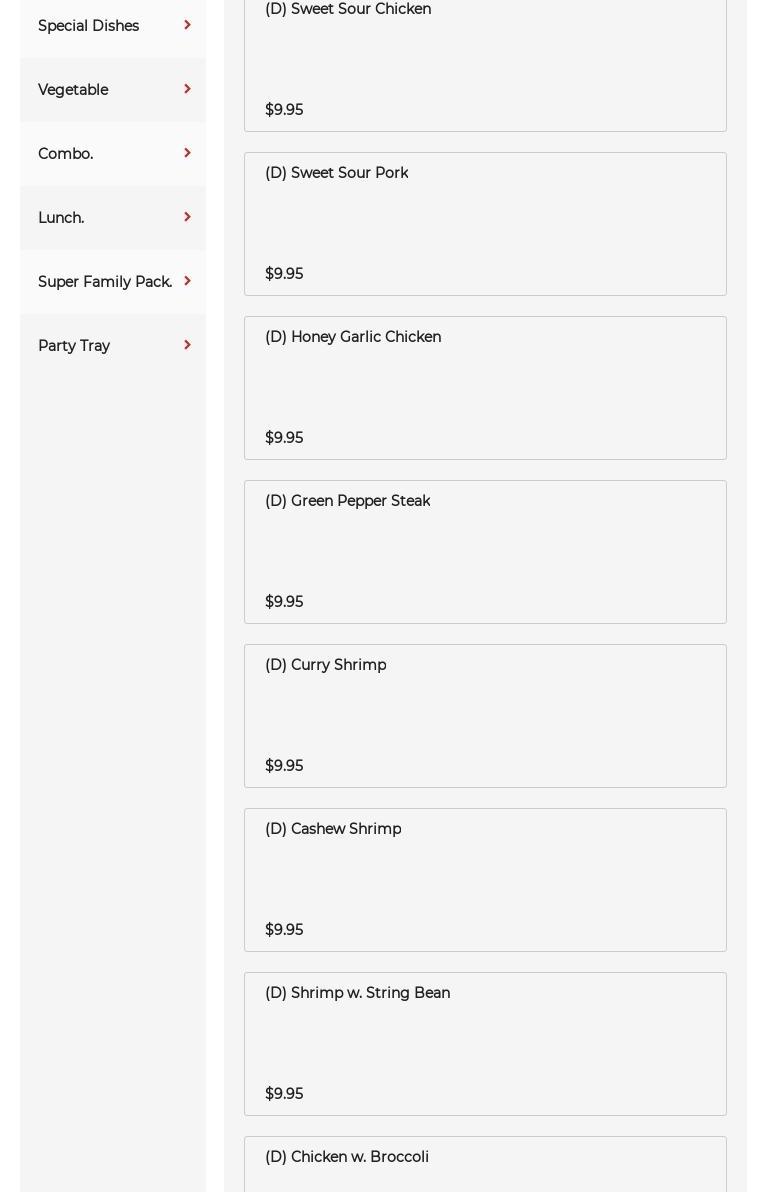This screenshot has height=1192, width=765.
Task: Select the (D) Sweet Sour Pork dish
Action: [485, 224]
